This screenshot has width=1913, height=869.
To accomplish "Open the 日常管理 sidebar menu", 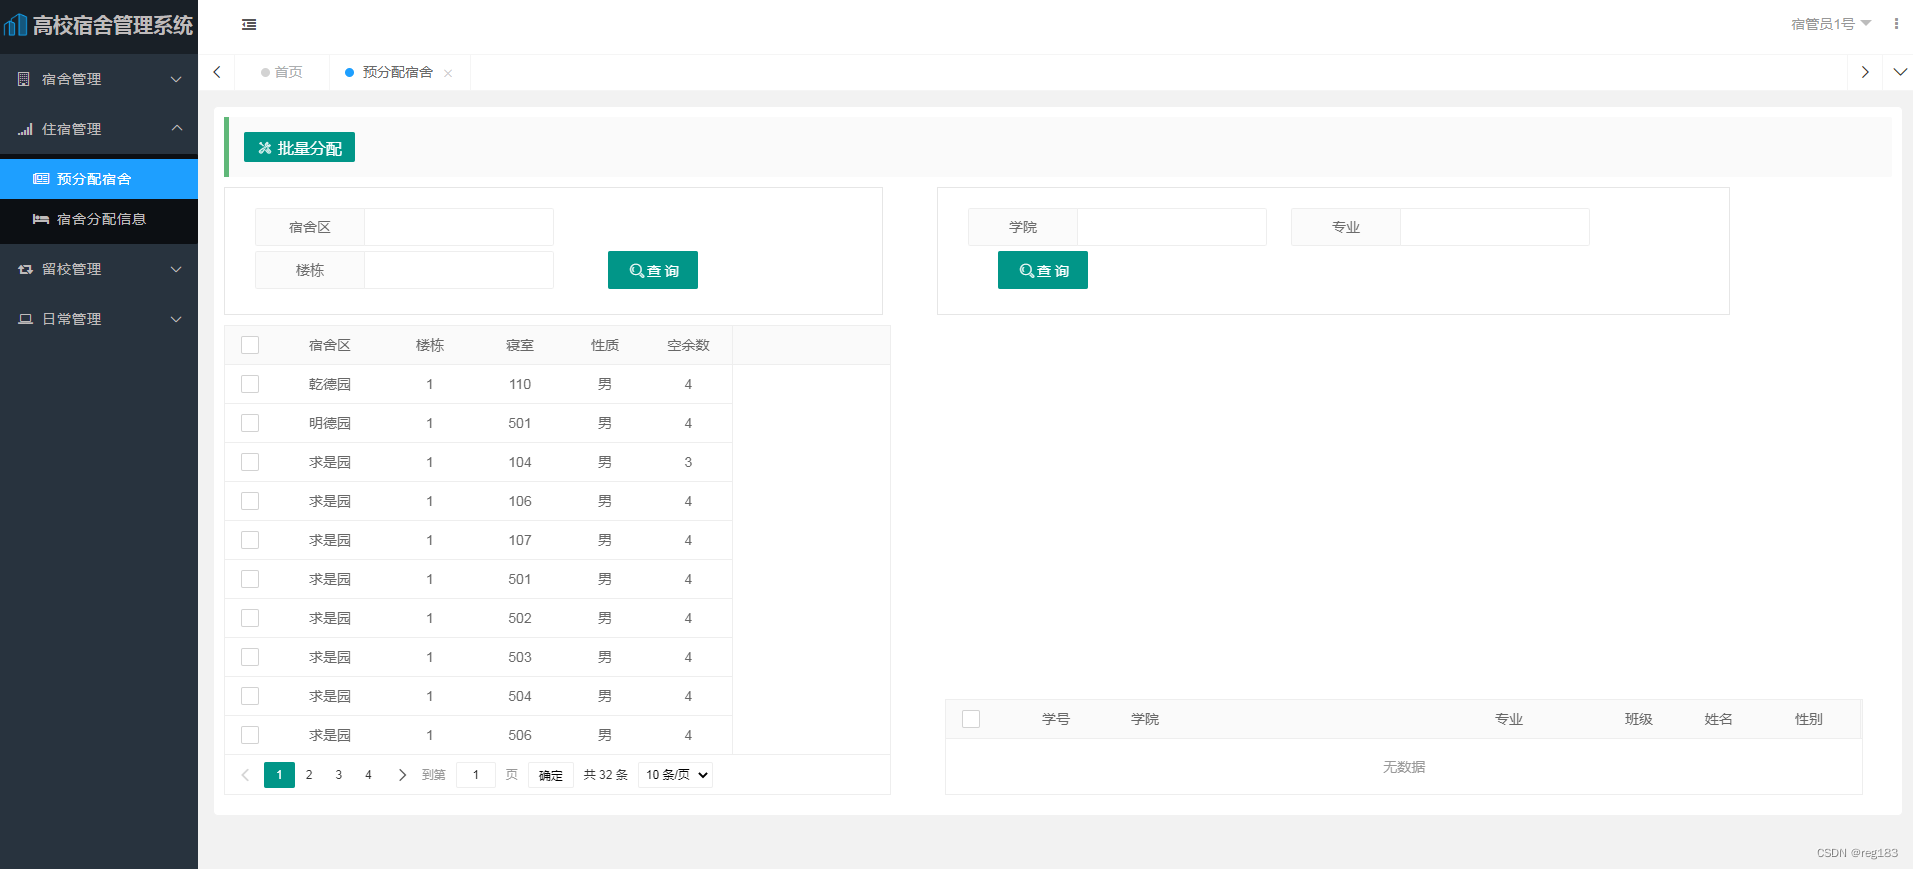I will point(99,319).
